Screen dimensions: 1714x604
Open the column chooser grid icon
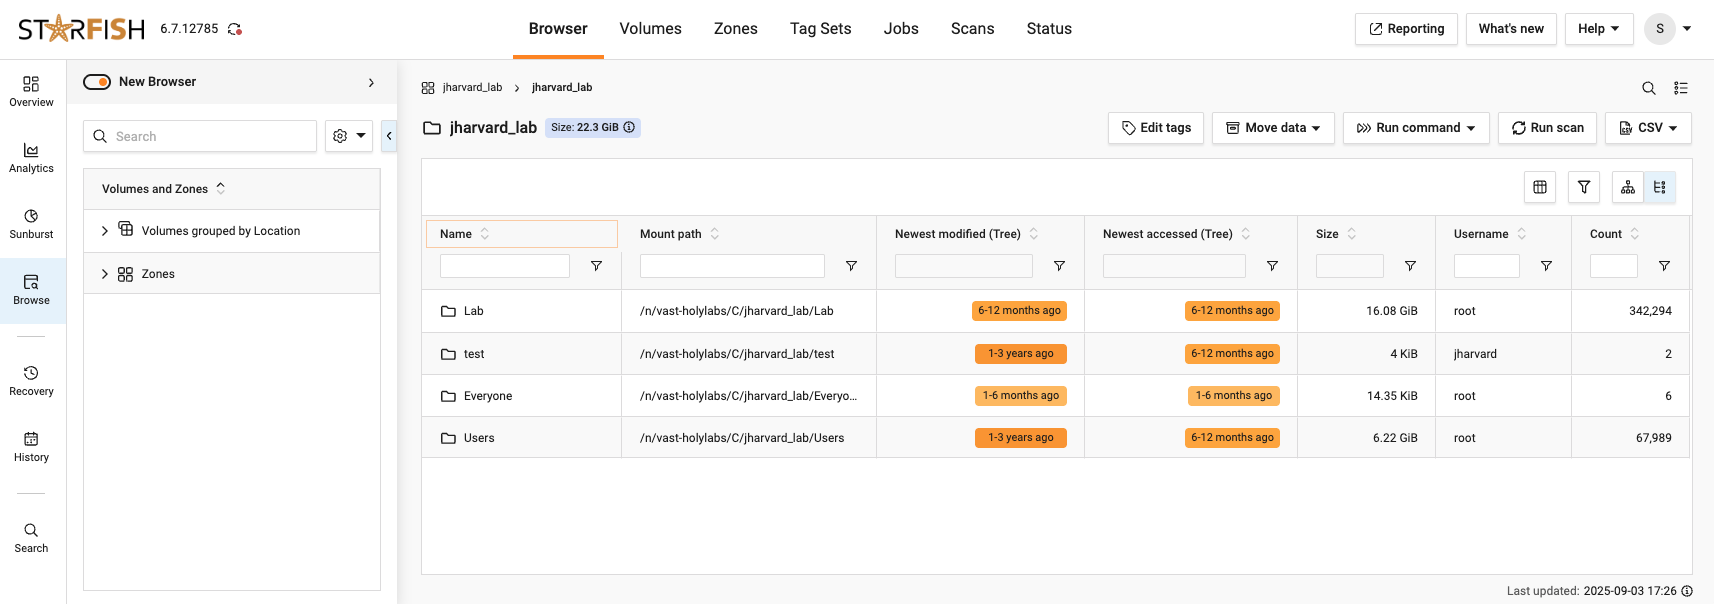click(x=1539, y=187)
